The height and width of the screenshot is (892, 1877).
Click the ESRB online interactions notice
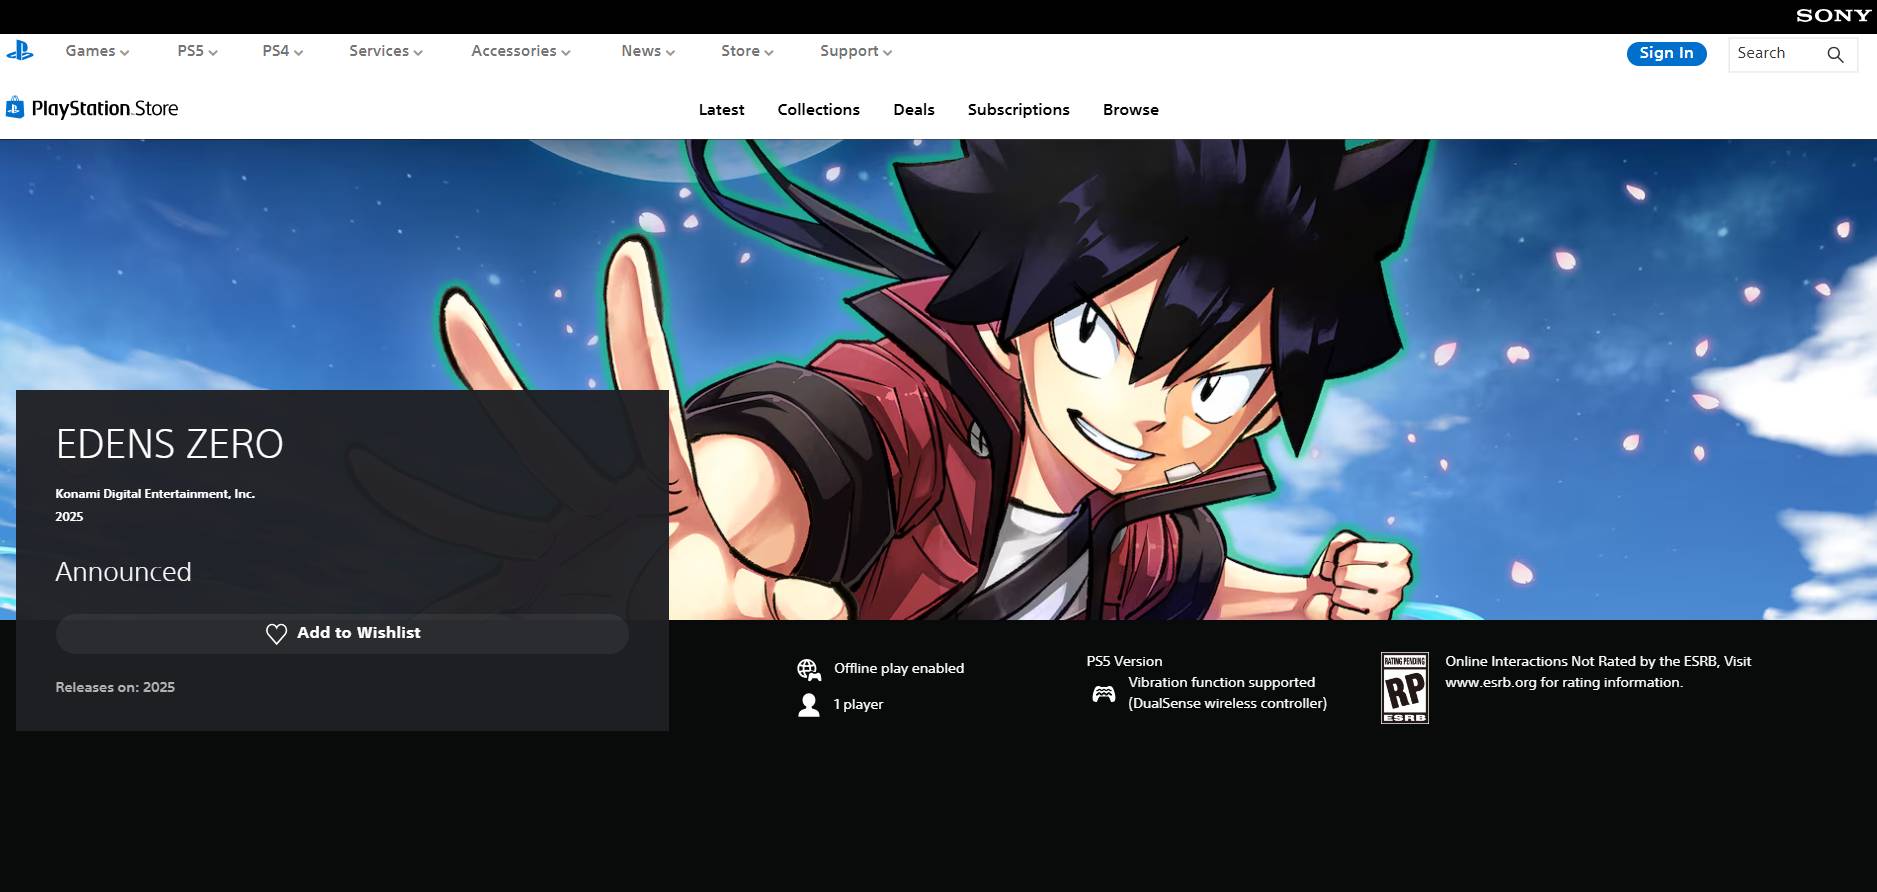(x=1598, y=672)
